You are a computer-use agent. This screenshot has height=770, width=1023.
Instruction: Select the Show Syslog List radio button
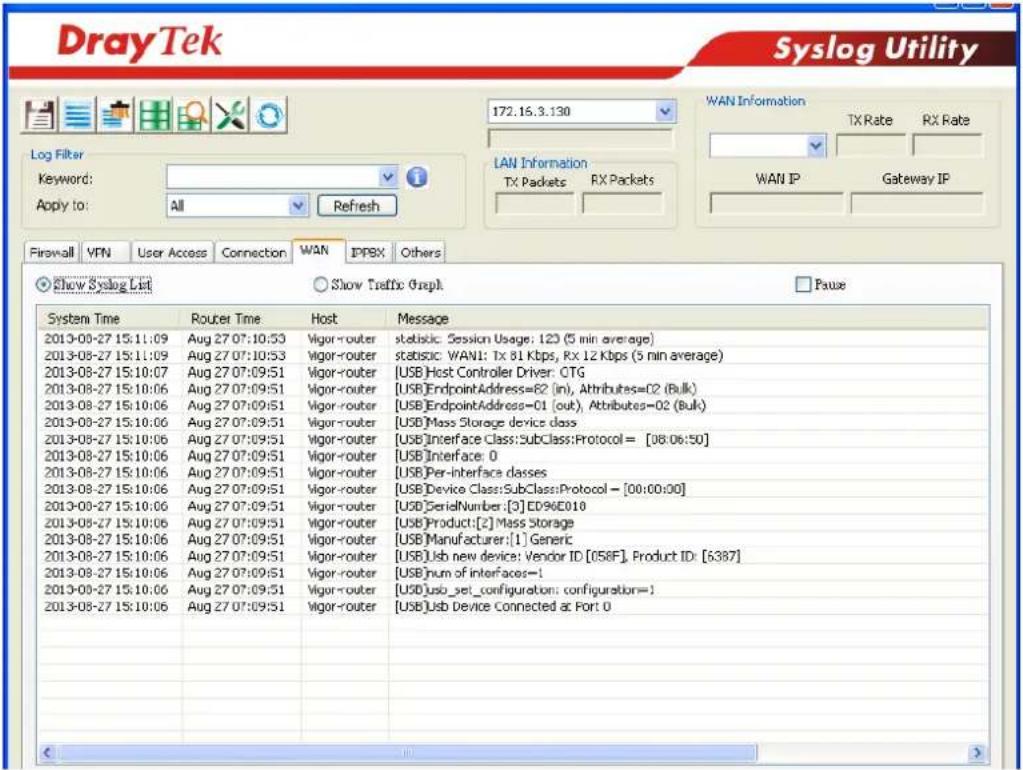[x=43, y=285]
